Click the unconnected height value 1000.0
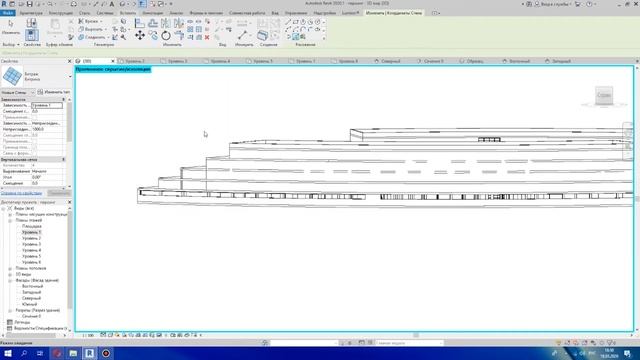This screenshot has width=640, height=360. pyautogui.click(x=47, y=129)
